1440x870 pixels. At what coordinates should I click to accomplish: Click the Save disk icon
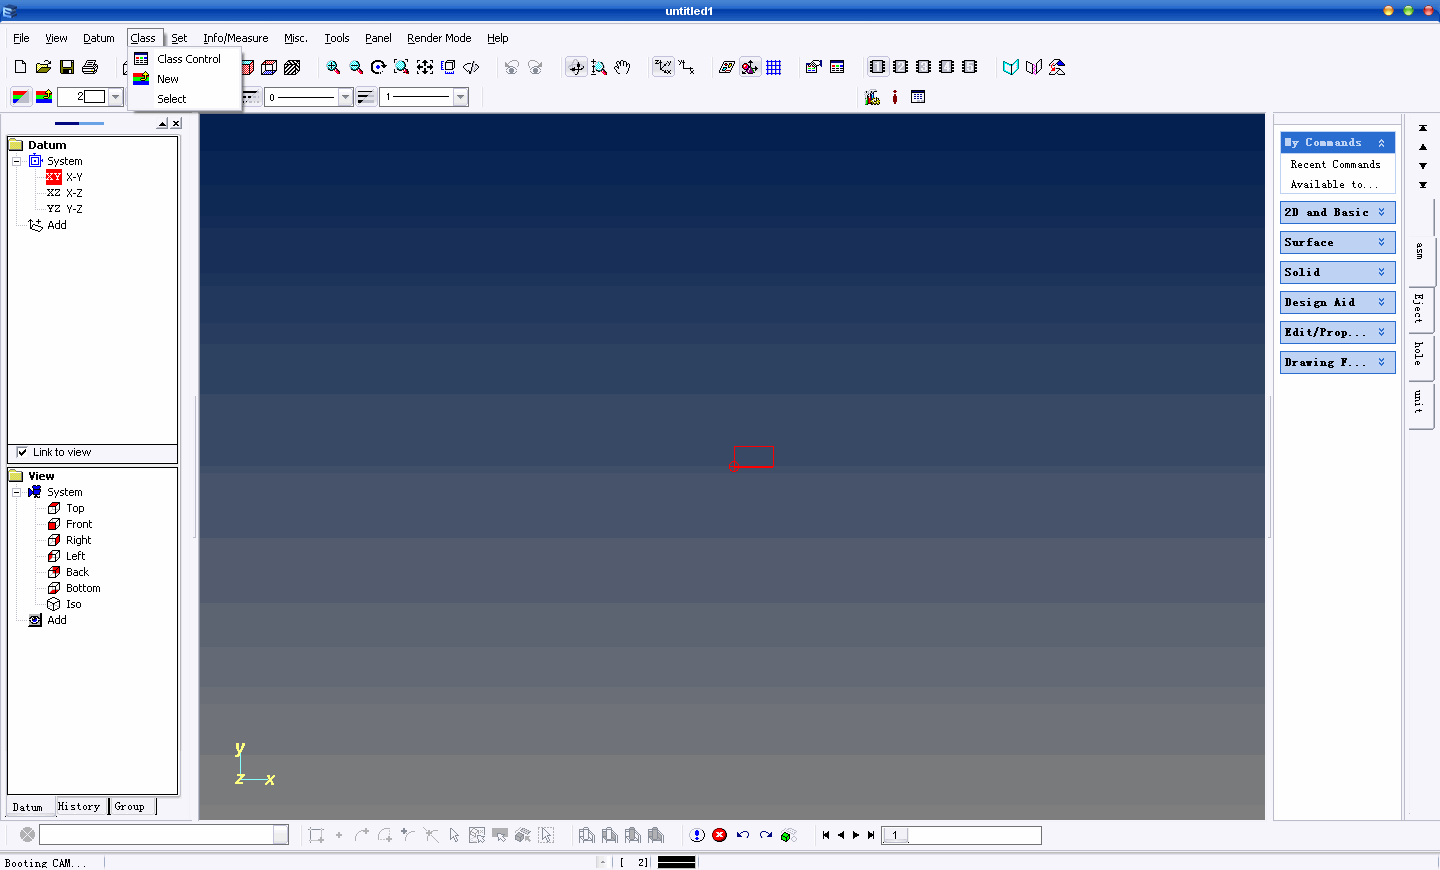tap(67, 67)
